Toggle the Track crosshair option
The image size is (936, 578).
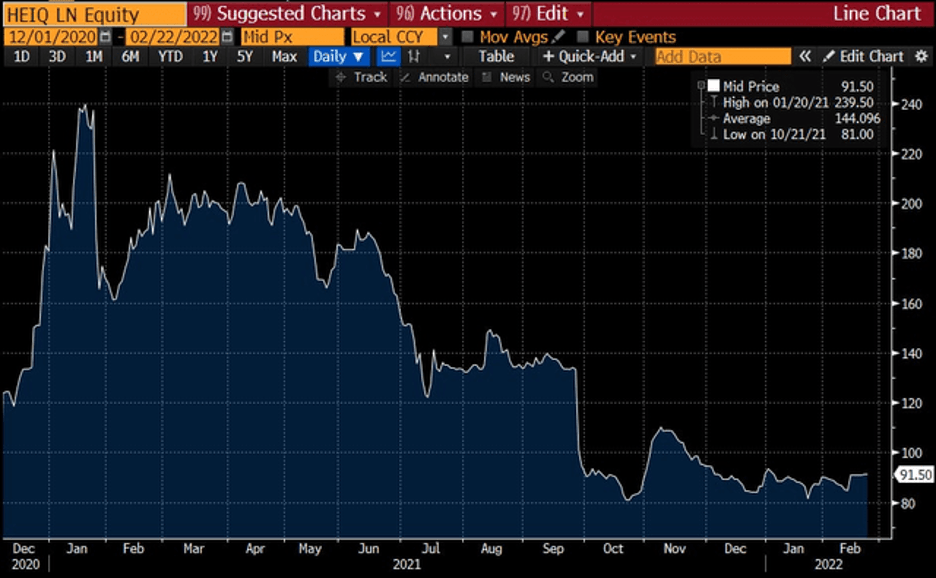361,77
